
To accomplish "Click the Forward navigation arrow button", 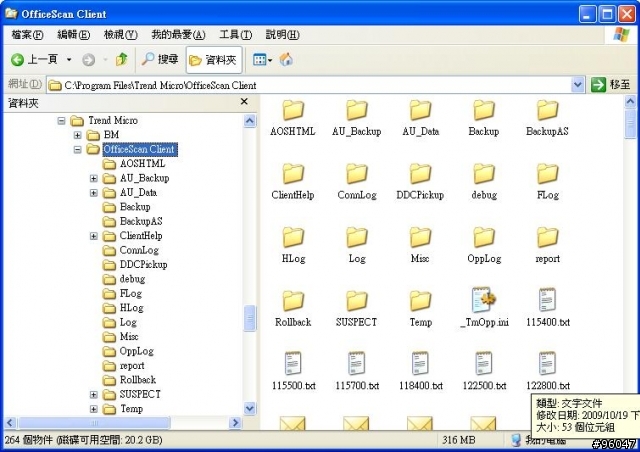I will click(88, 60).
